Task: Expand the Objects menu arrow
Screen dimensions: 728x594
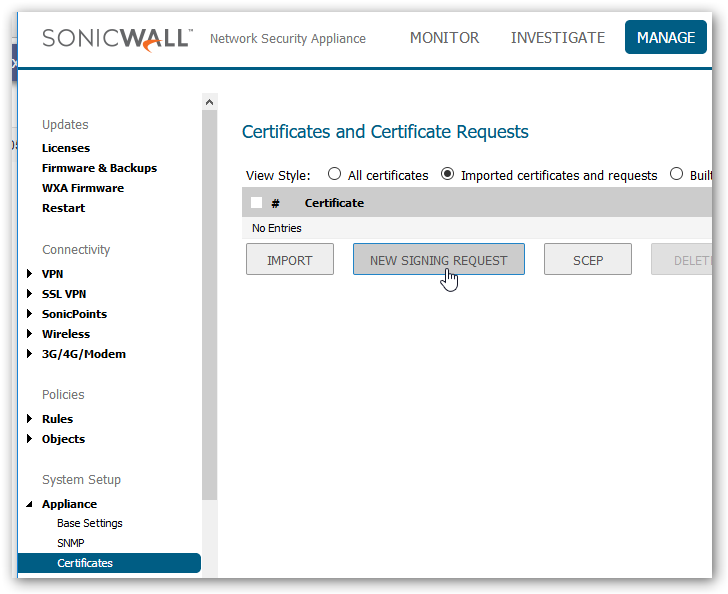Action: 29,438
